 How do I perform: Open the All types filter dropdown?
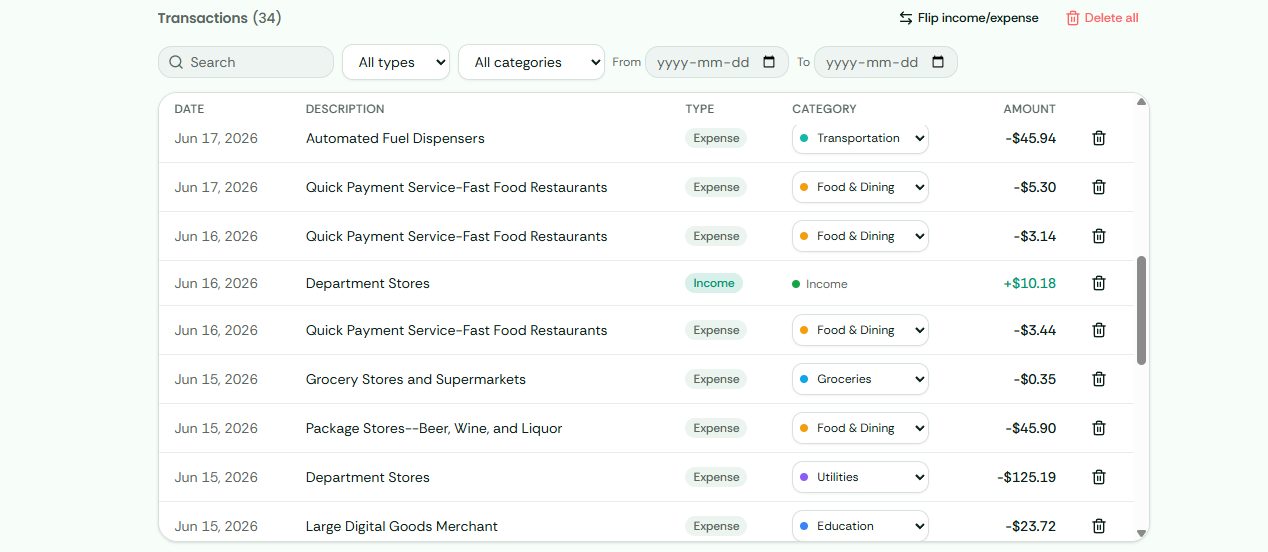pos(396,62)
